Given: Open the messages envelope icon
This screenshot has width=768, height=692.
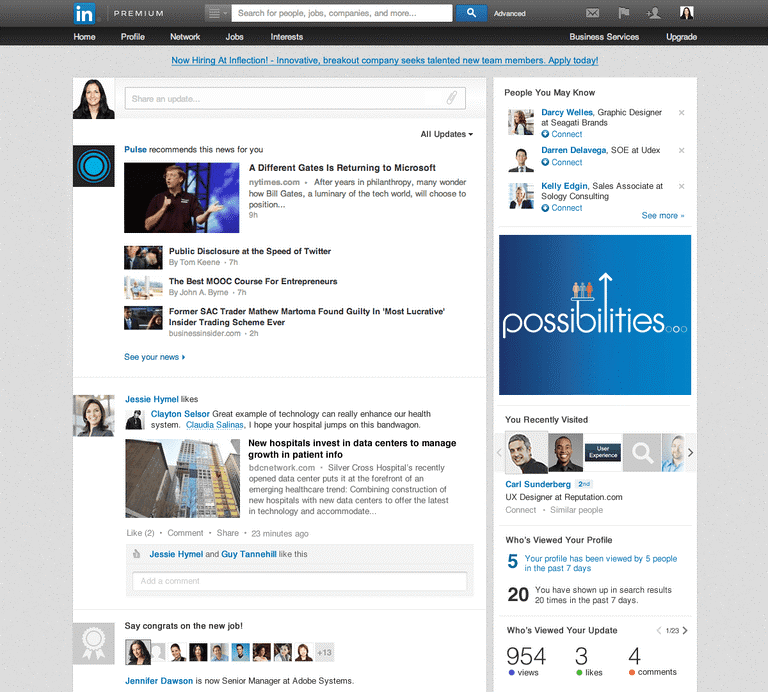Looking at the screenshot, I should [592, 13].
